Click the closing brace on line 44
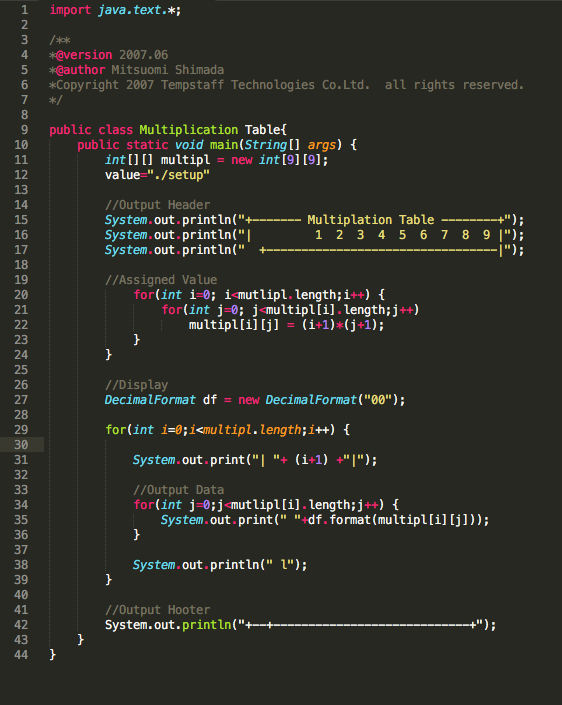The height and width of the screenshot is (705, 562). [53, 655]
